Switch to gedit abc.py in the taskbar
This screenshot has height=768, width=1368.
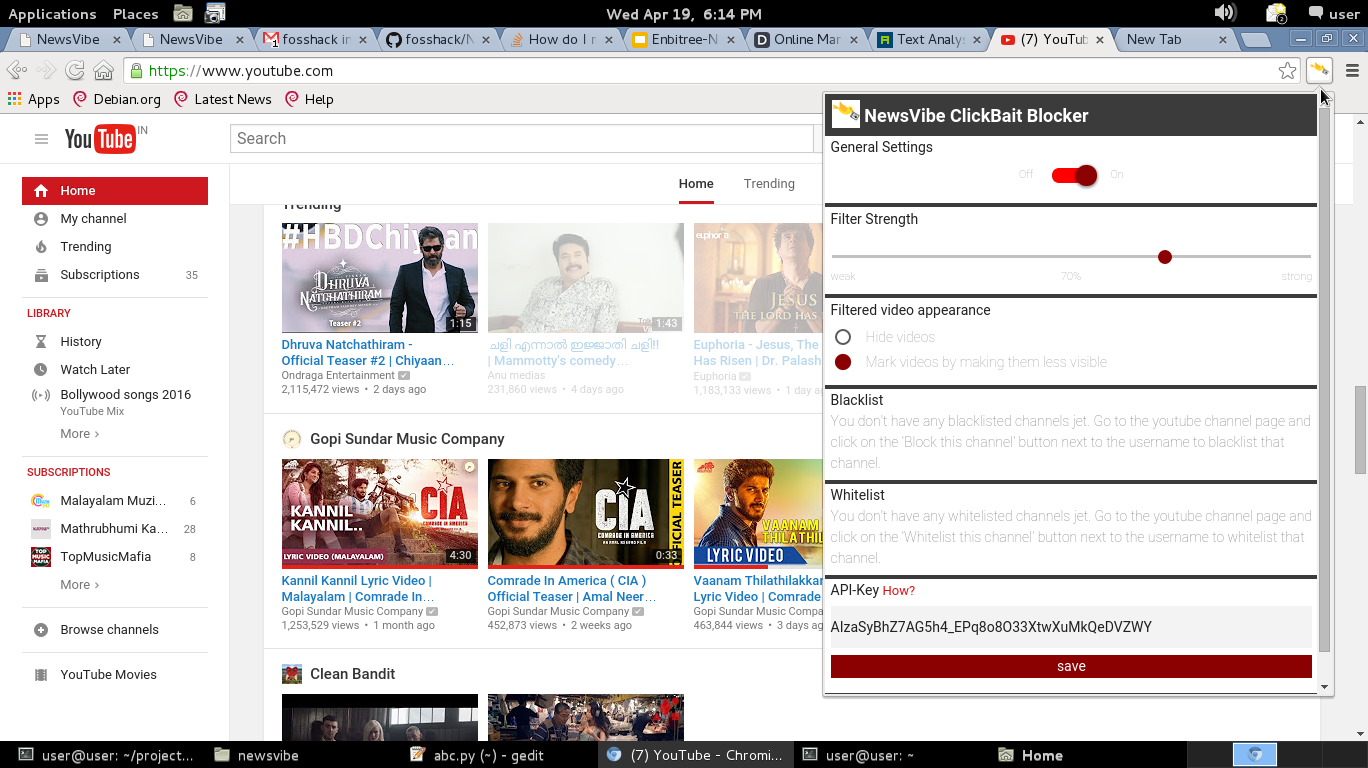point(478,755)
